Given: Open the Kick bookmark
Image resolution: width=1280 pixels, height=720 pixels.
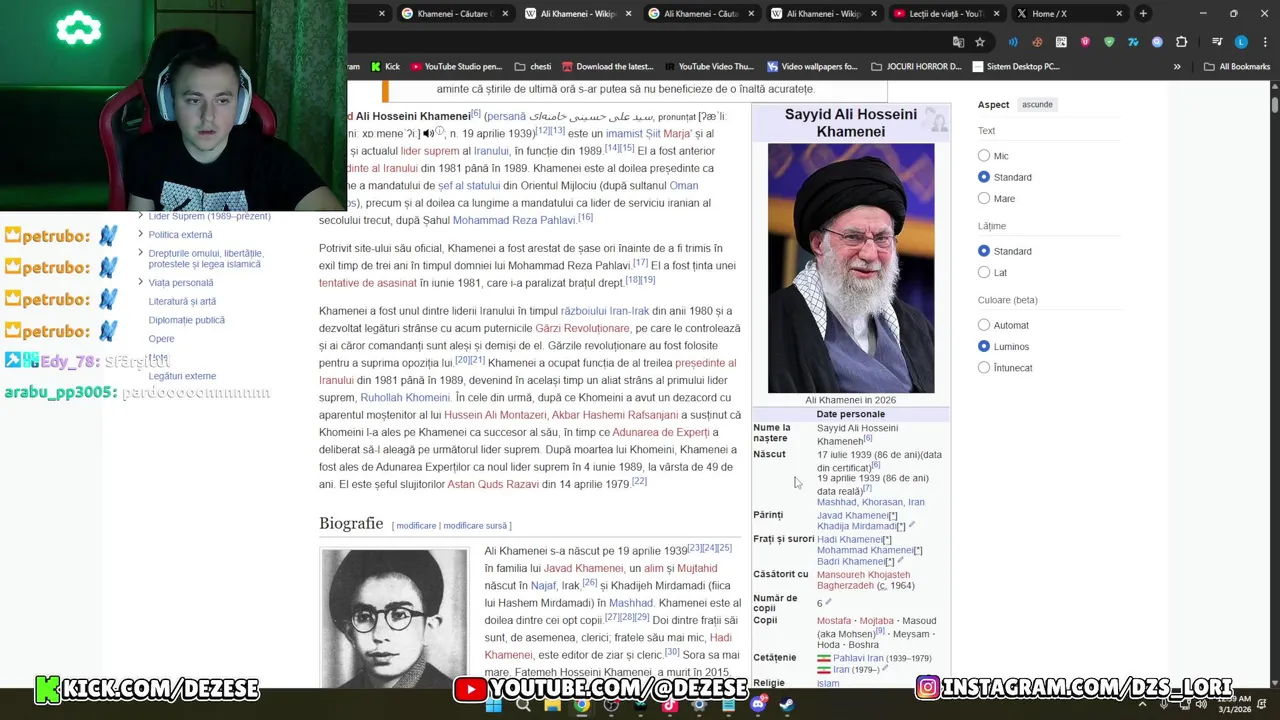Looking at the screenshot, I should pyautogui.click(x=385, y=67).
